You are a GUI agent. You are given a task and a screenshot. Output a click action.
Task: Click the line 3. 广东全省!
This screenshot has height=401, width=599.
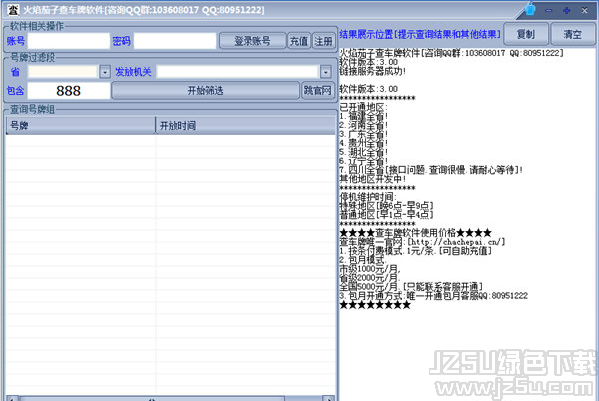[364, 134]
